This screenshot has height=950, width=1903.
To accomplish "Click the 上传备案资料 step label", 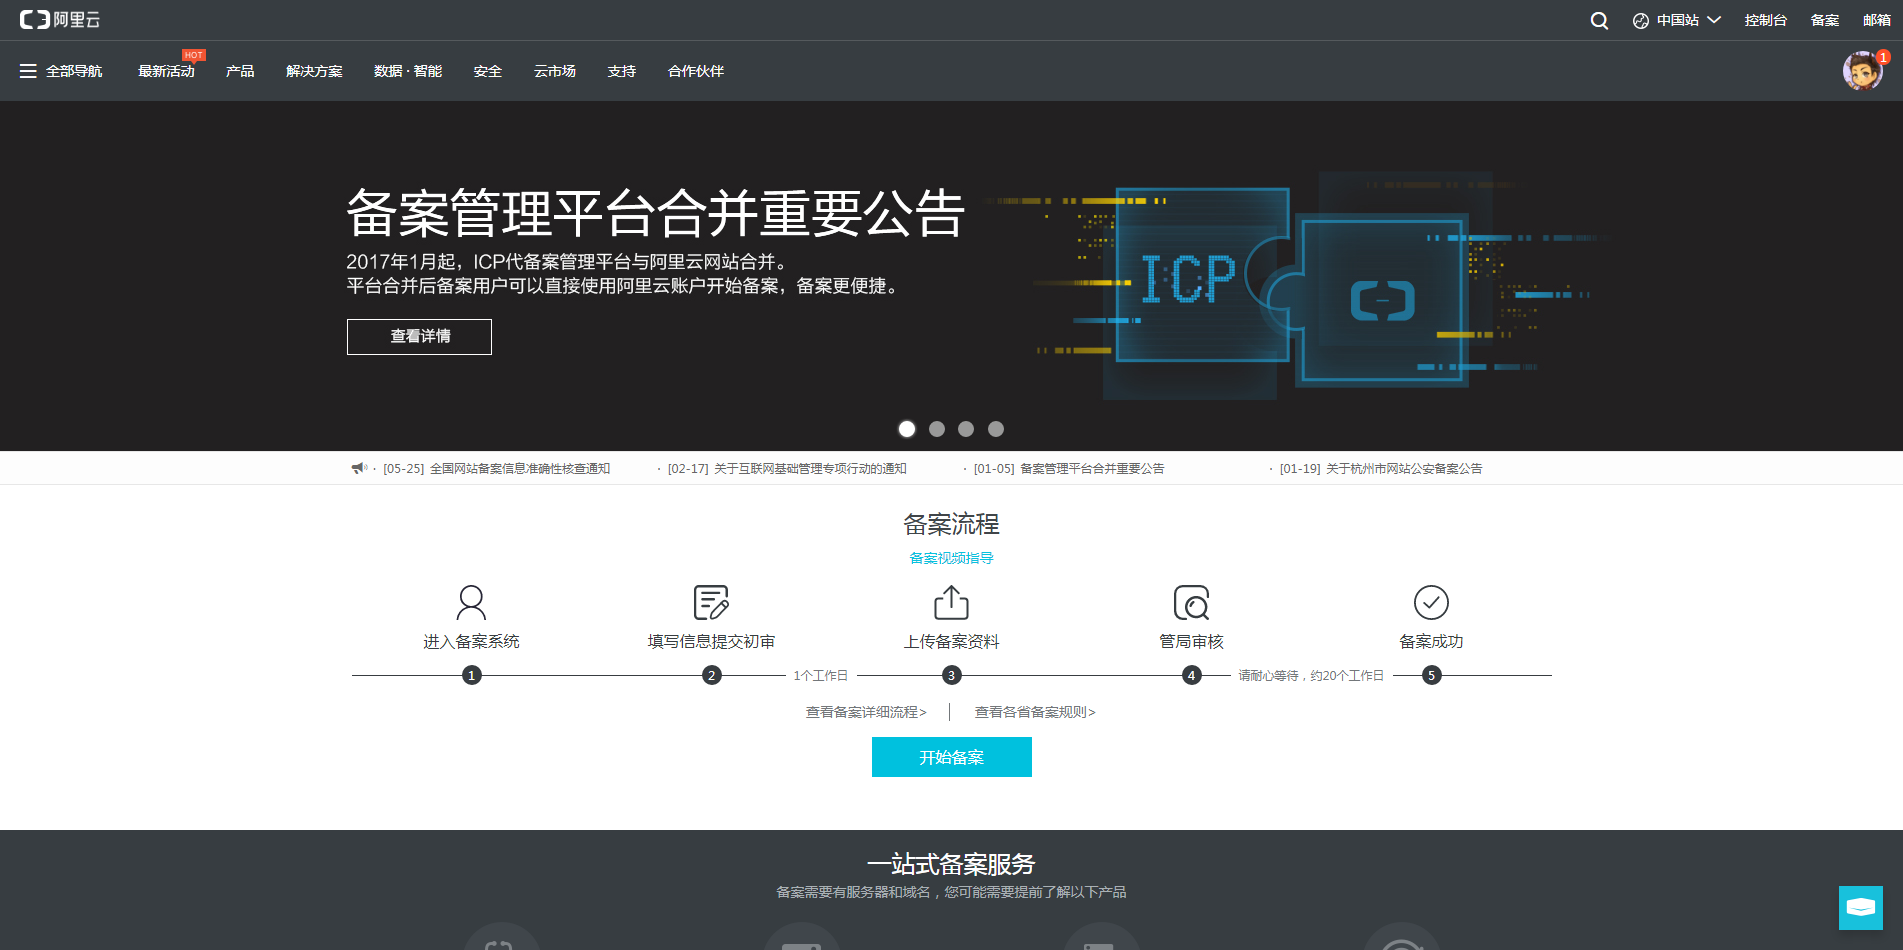I will coord(951,642).
